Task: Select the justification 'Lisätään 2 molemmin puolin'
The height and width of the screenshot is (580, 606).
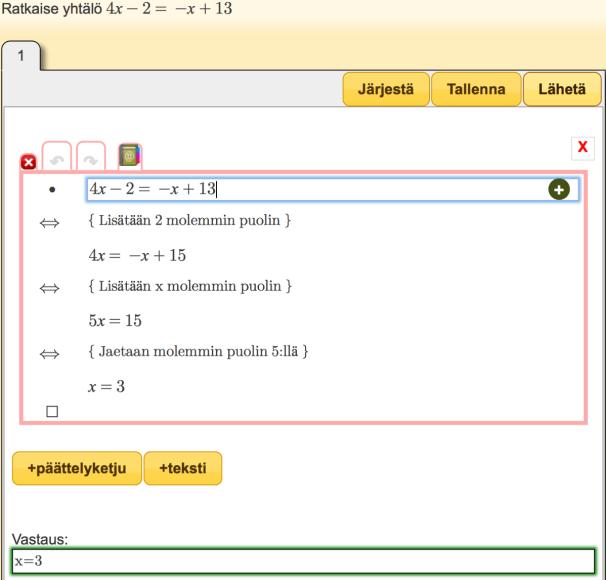Action: (x=189, y=221)
